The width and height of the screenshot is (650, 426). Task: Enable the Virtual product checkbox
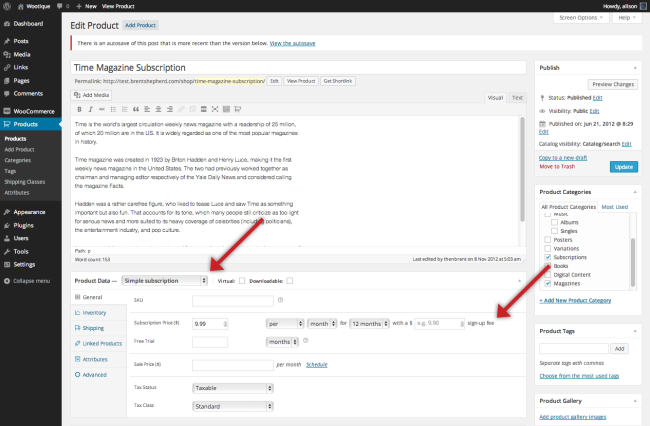pyautogui.click(x=240, y=281)
